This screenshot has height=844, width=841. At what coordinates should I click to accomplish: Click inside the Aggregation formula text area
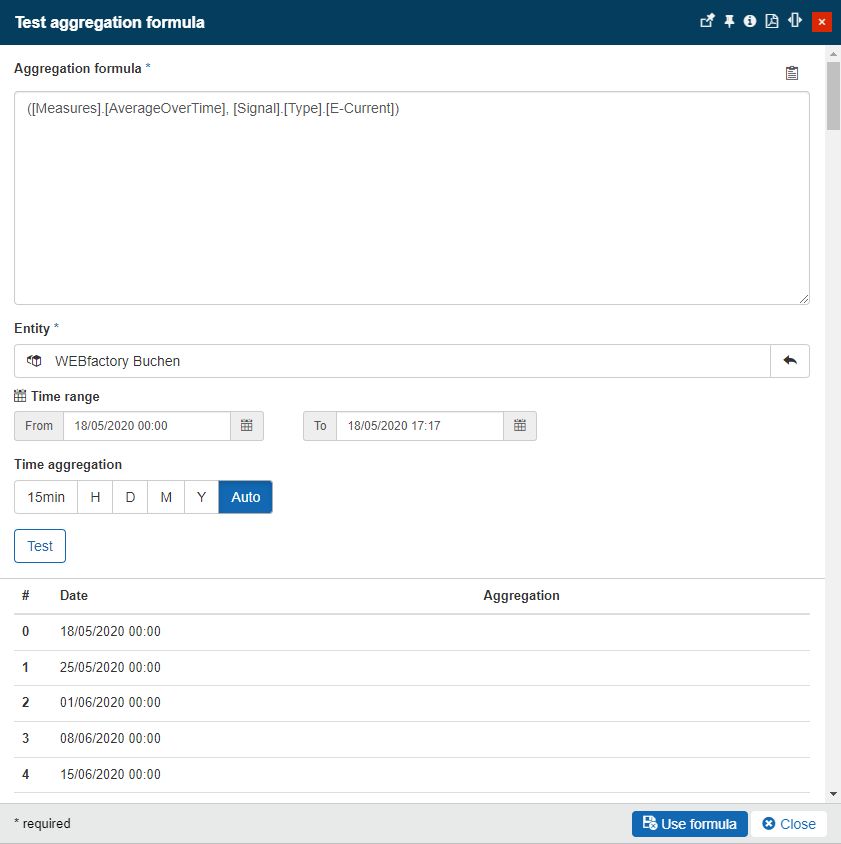(x=411, y=198)
